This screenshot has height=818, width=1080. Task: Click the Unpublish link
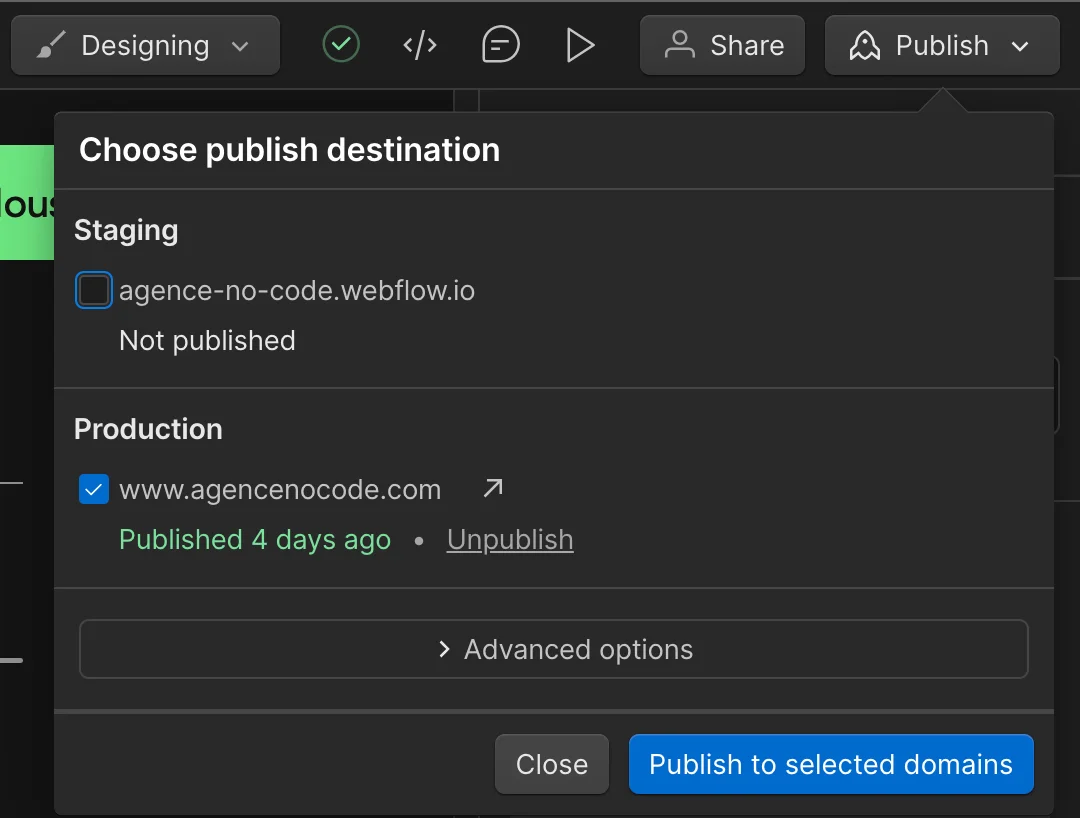510,540
